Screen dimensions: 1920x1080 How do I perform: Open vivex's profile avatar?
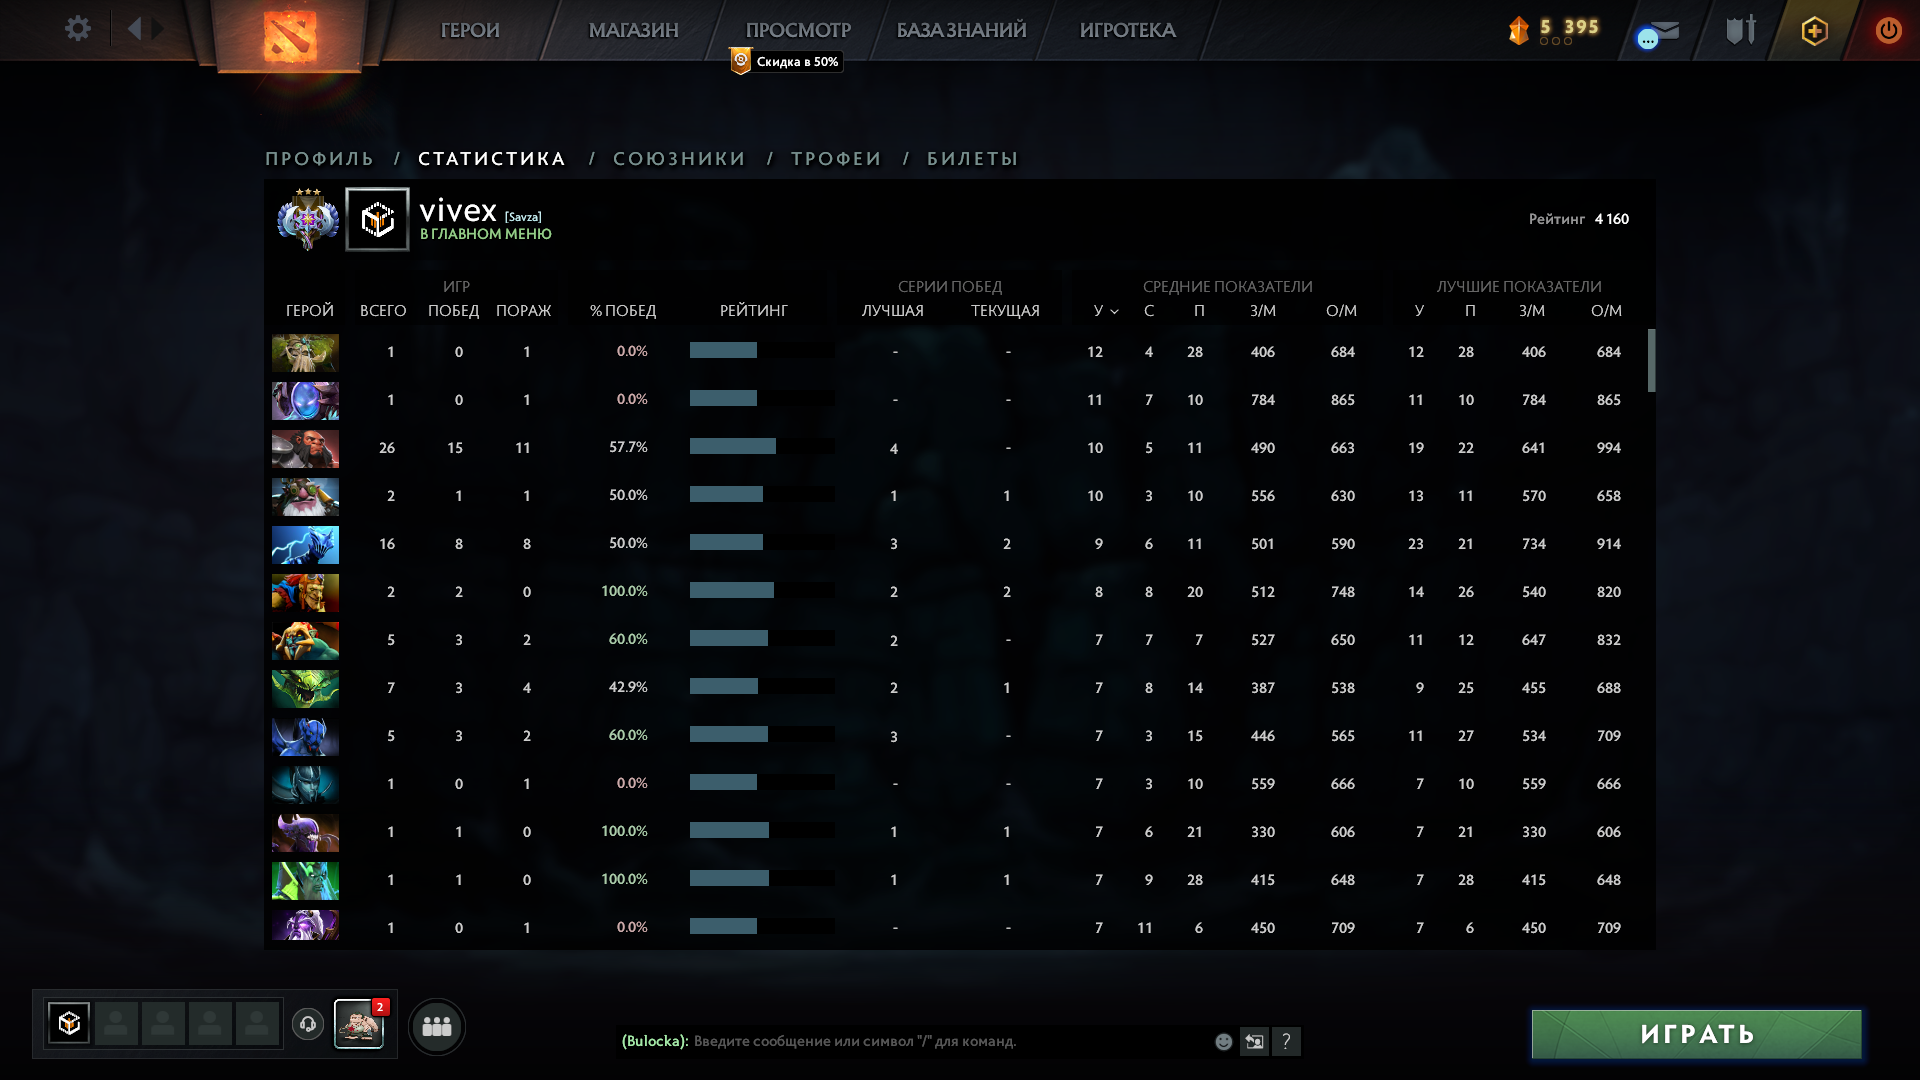click(x=377, y=219)
